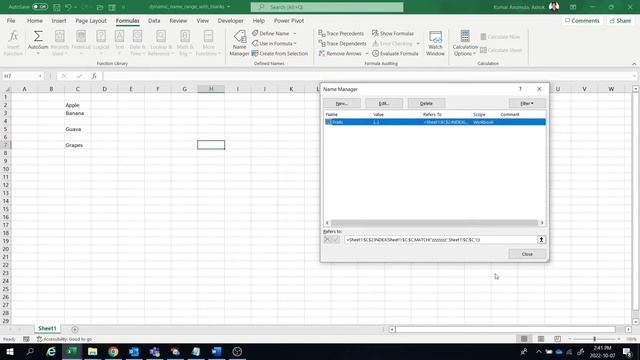Open Chrome from the taskbar
The image size is (640, 360).
pos(113,351)
